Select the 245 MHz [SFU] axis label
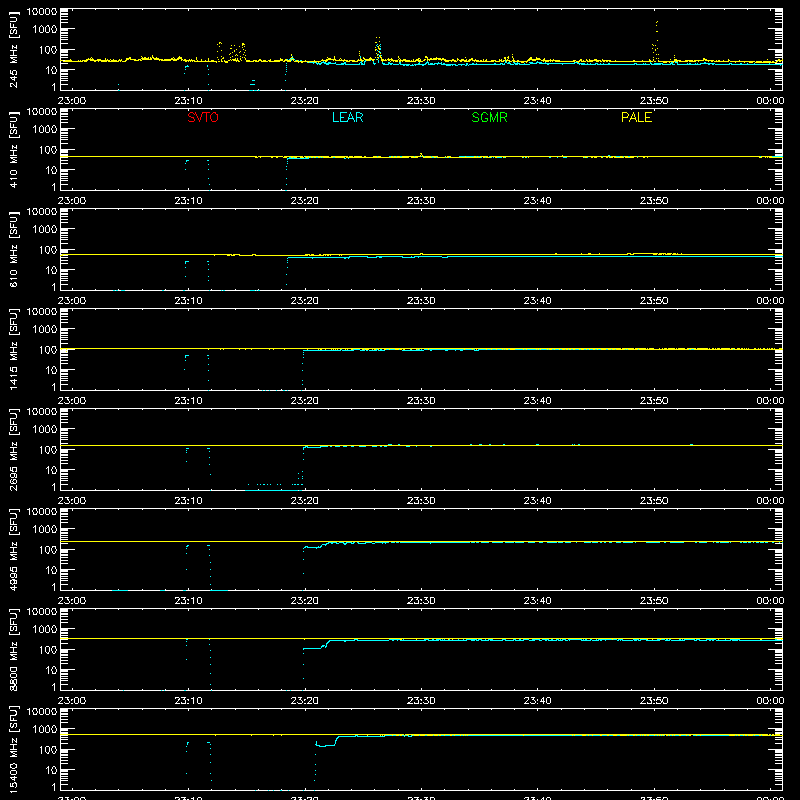Screen dimensions: 800x800 pos(13,49)
